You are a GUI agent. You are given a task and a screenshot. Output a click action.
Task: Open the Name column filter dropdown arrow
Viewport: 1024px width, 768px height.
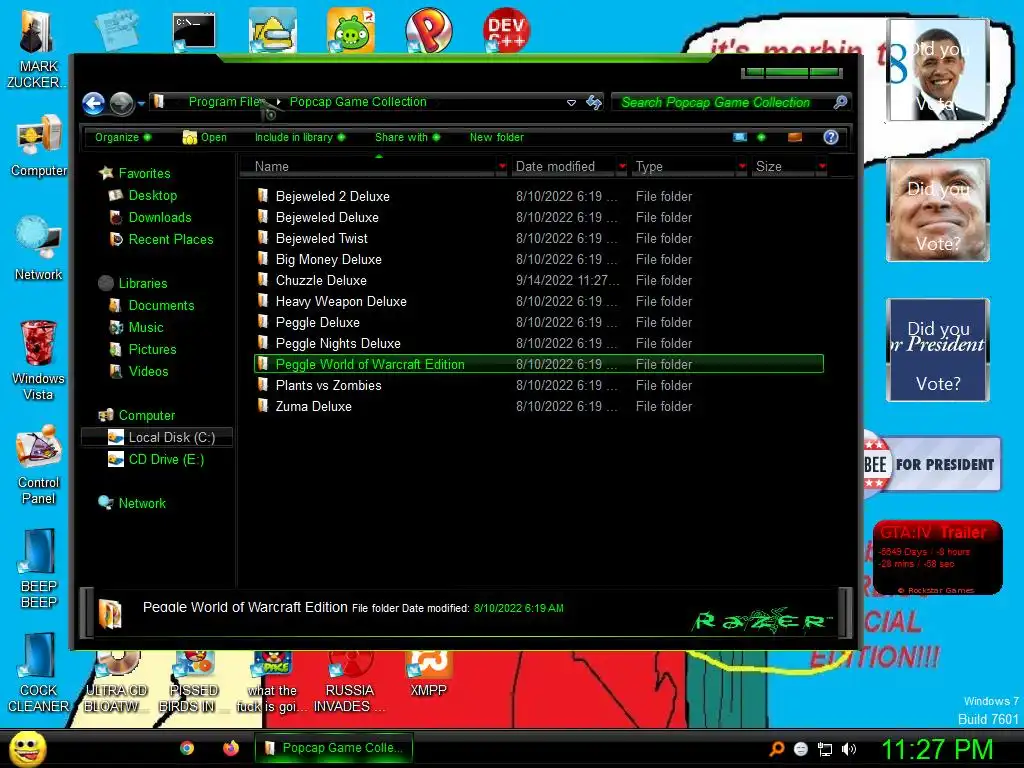click(x=502, y=167)
